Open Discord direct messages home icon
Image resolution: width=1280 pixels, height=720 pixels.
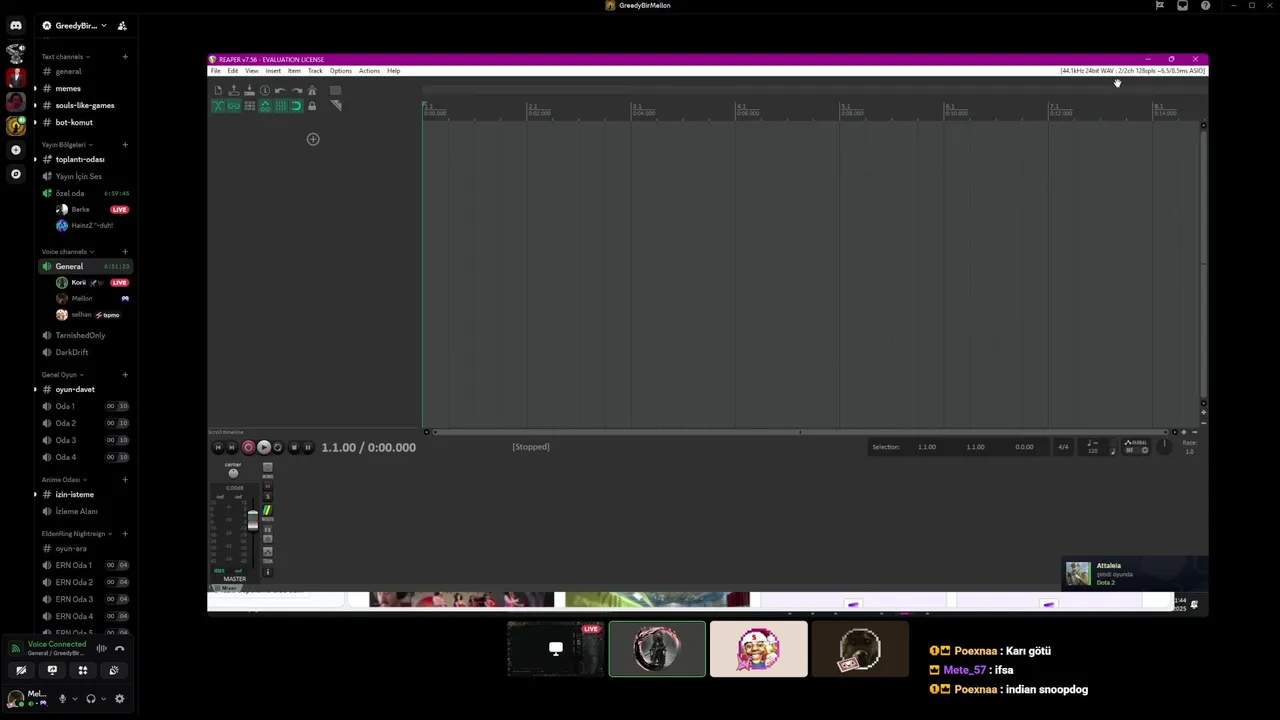(15, 26)
